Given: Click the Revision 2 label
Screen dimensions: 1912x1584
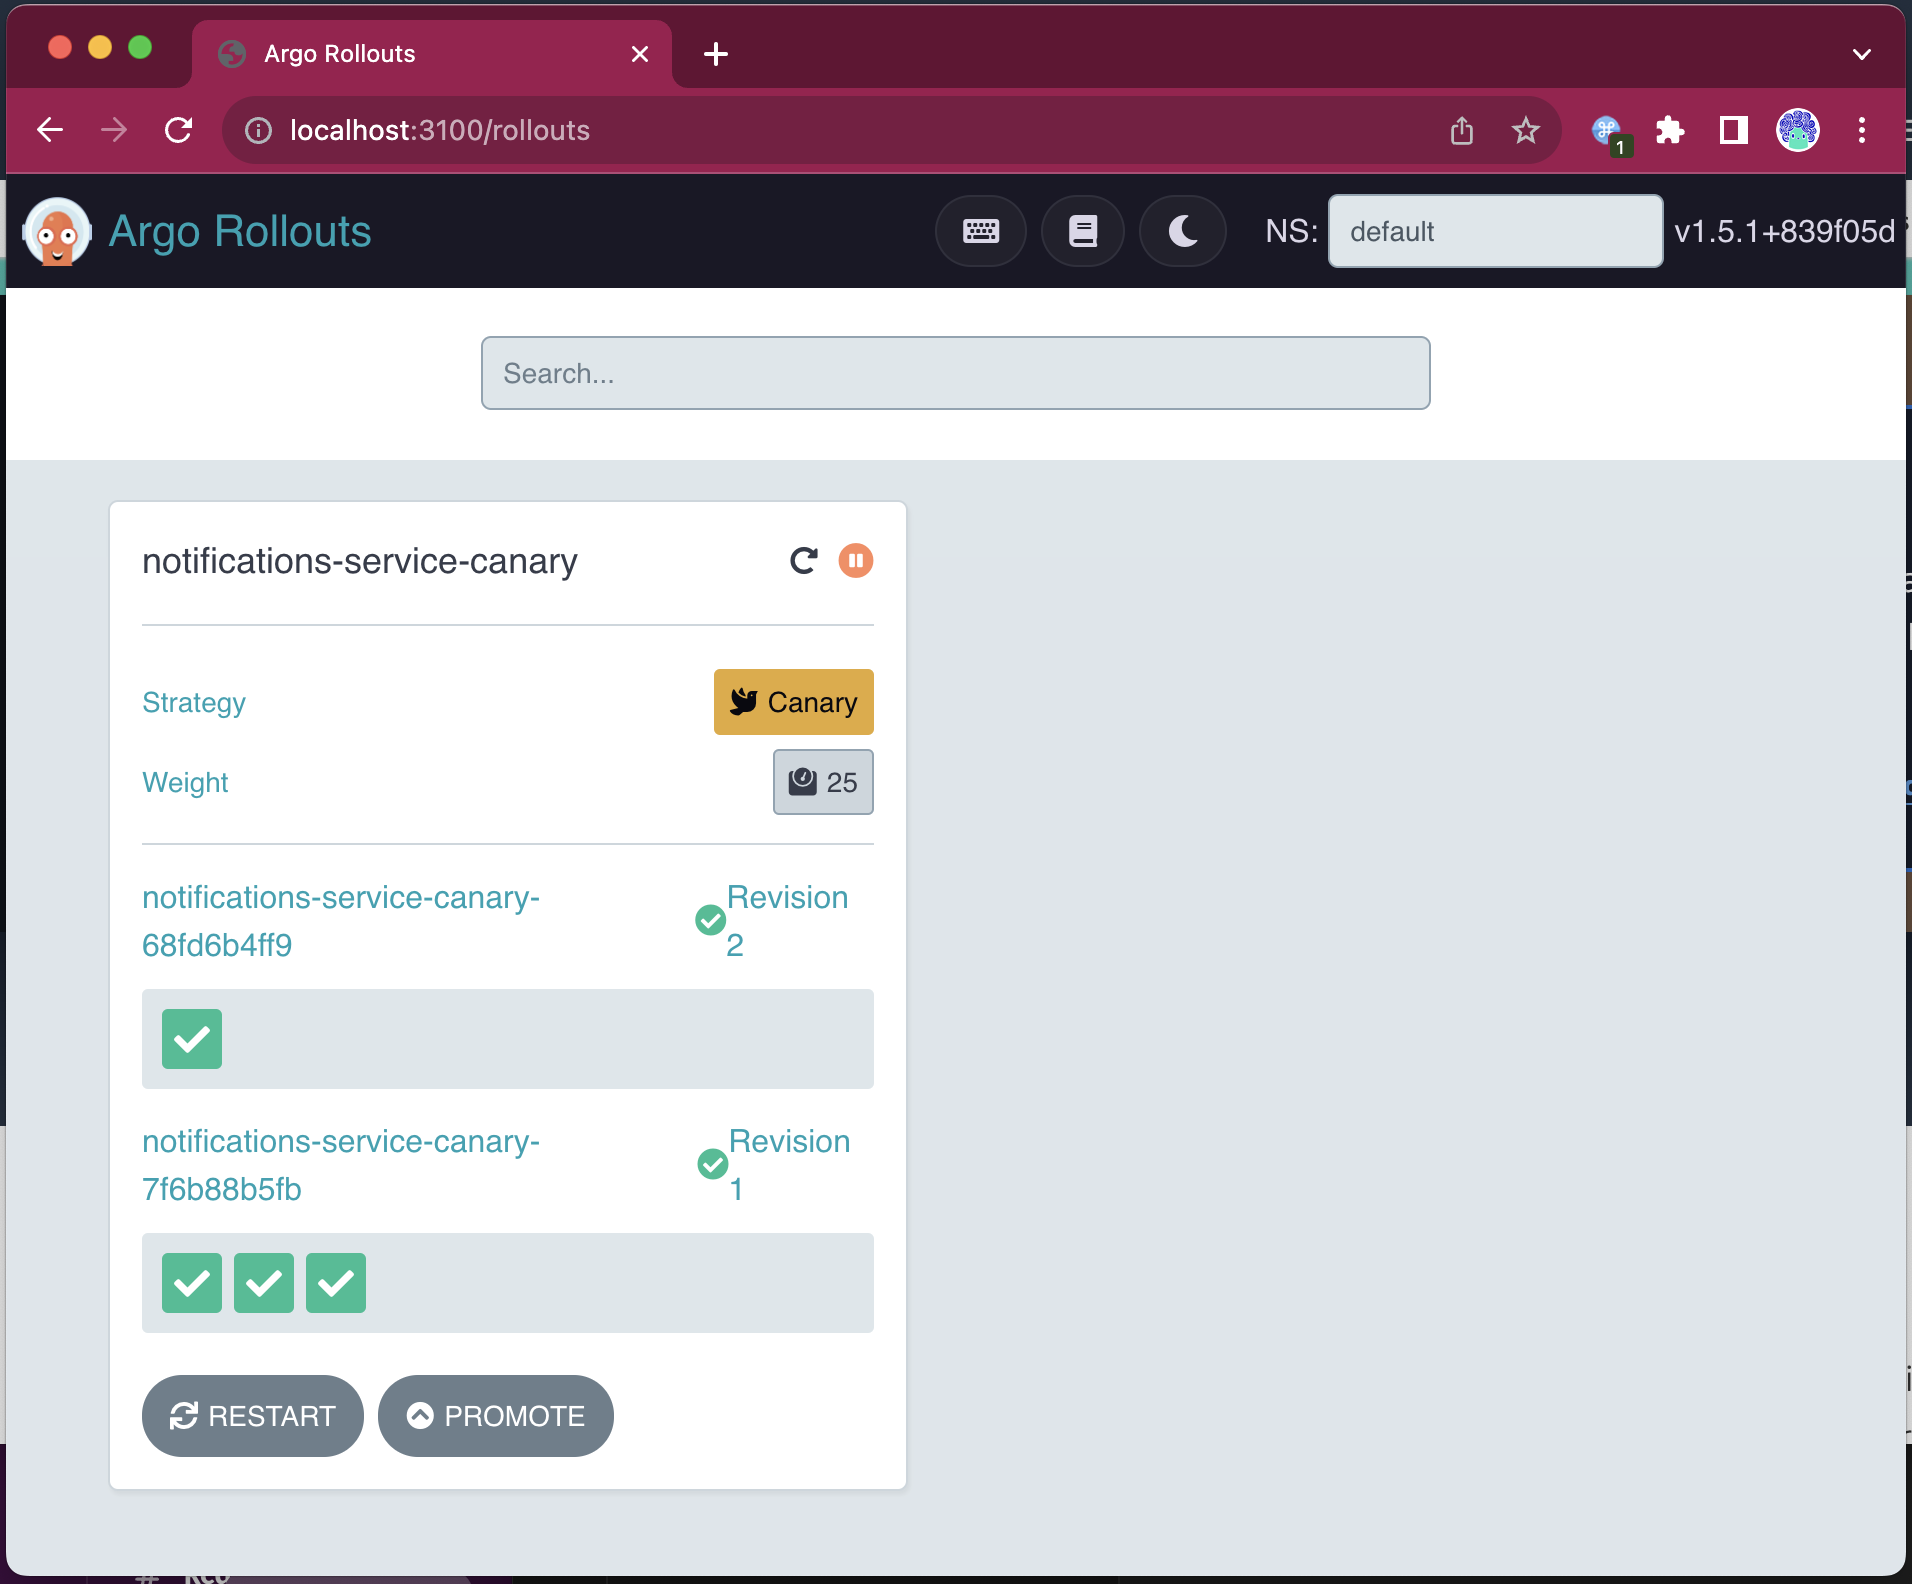Looking at the screenshot, I should pyautogui.click(x=787, y=921).
